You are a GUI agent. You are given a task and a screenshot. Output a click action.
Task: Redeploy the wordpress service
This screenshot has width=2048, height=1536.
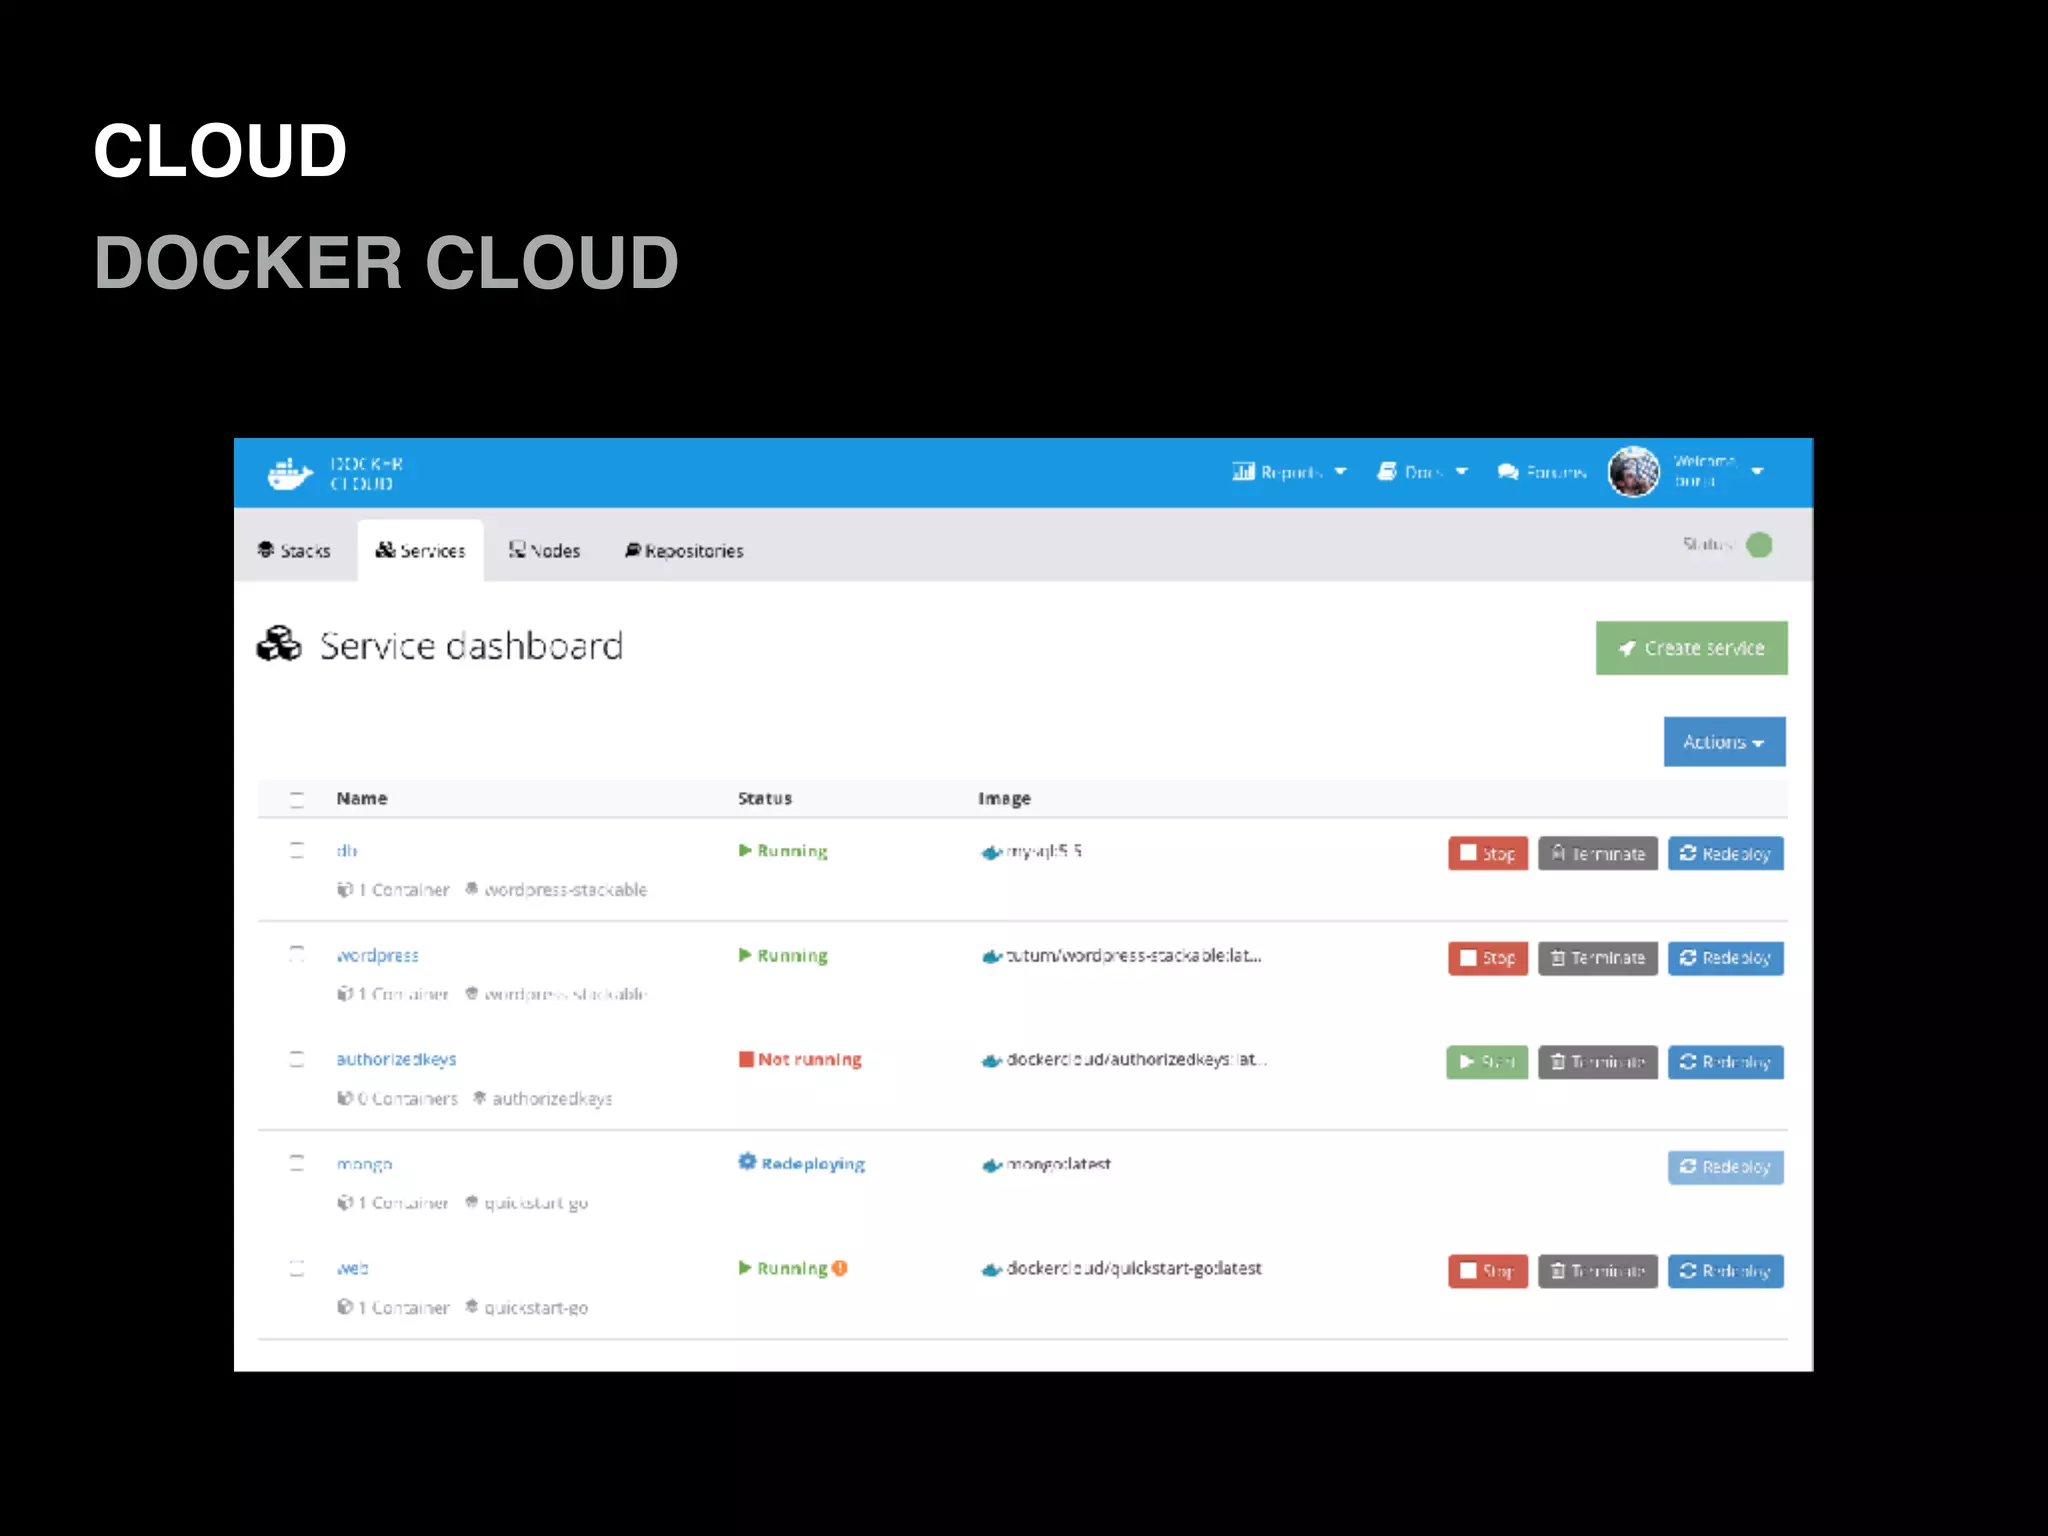coord(1726,958)
